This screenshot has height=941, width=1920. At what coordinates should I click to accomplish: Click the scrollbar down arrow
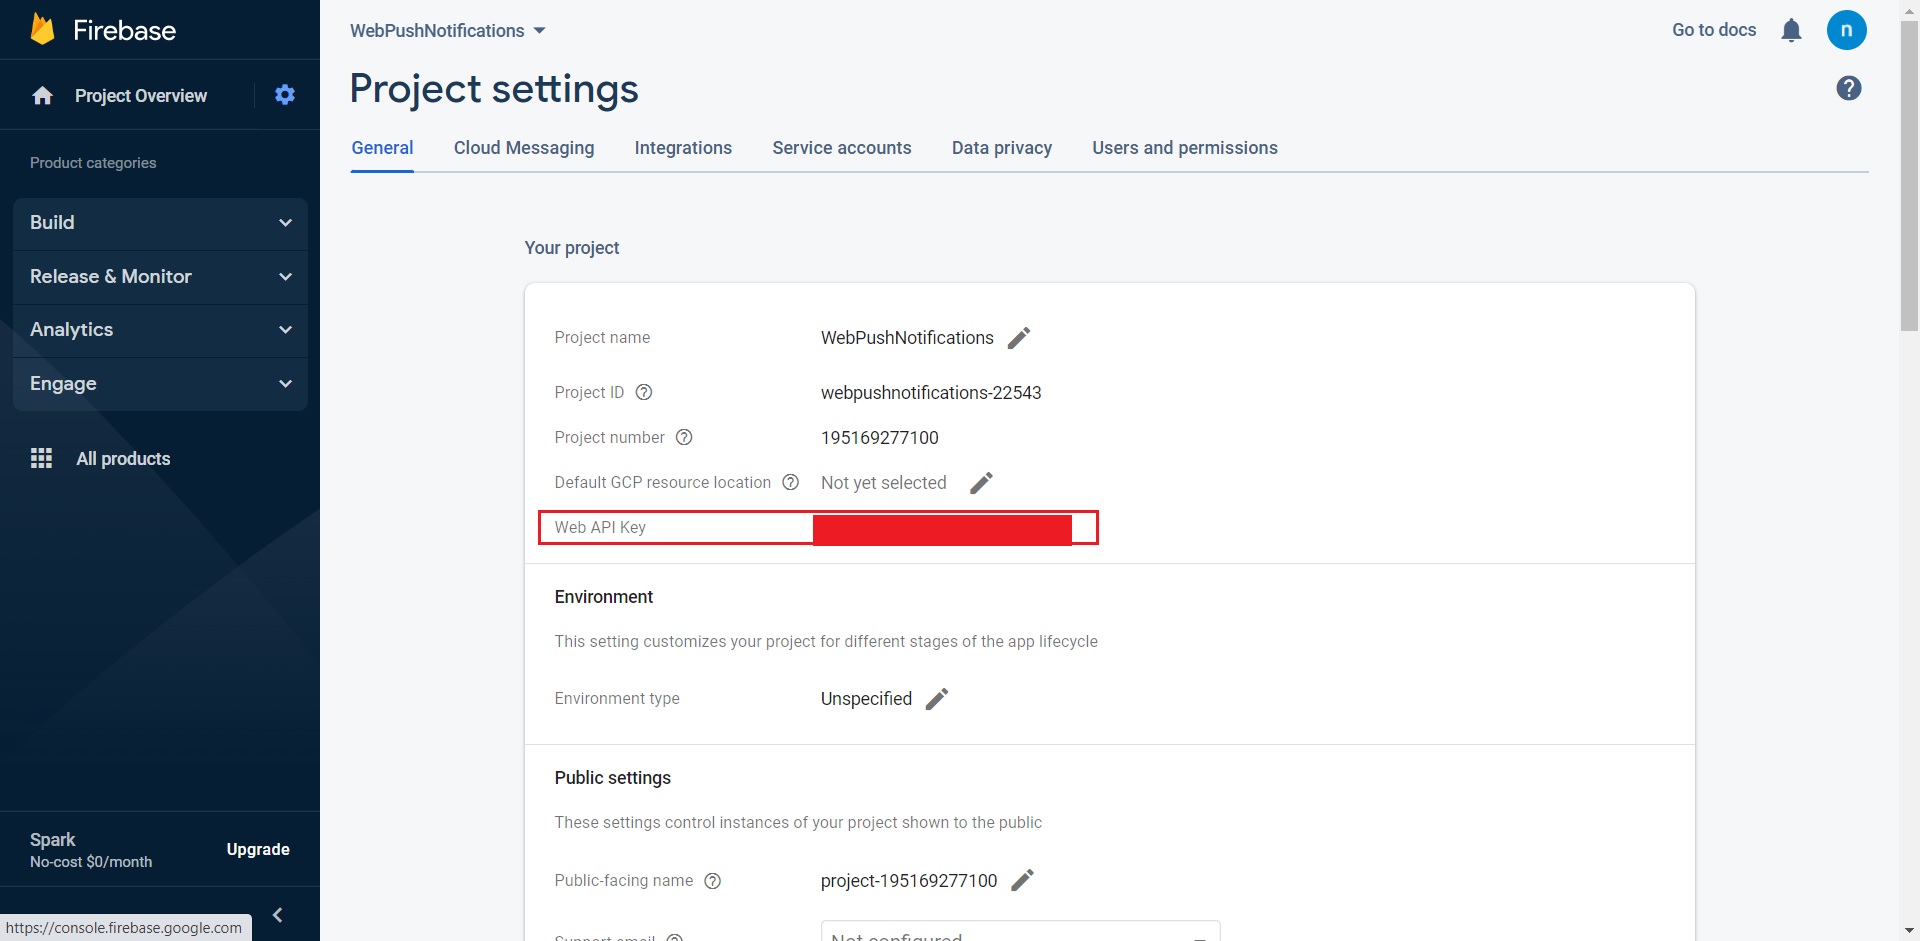[1909, 931]
